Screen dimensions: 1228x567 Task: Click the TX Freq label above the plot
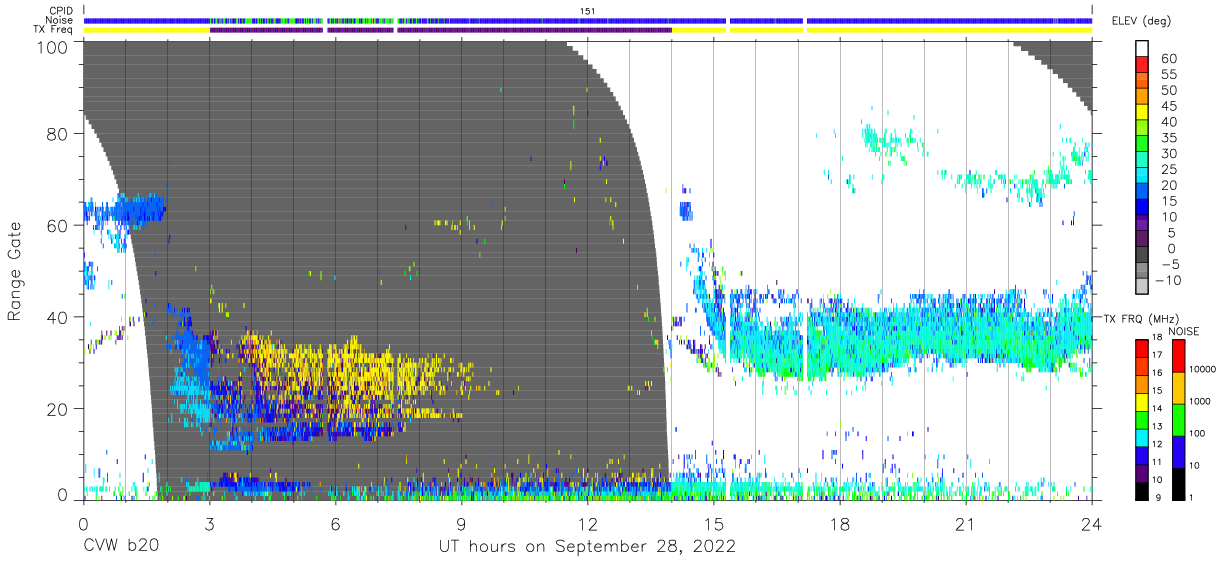pyautogui.click(x=55, y=30)
